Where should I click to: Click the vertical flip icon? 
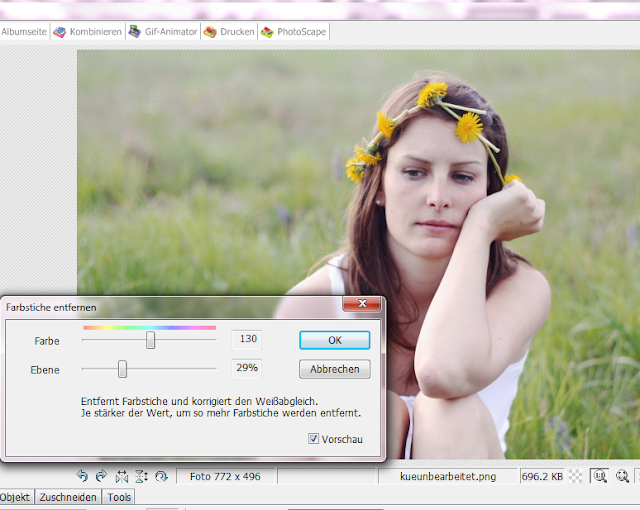pos(142,477)
